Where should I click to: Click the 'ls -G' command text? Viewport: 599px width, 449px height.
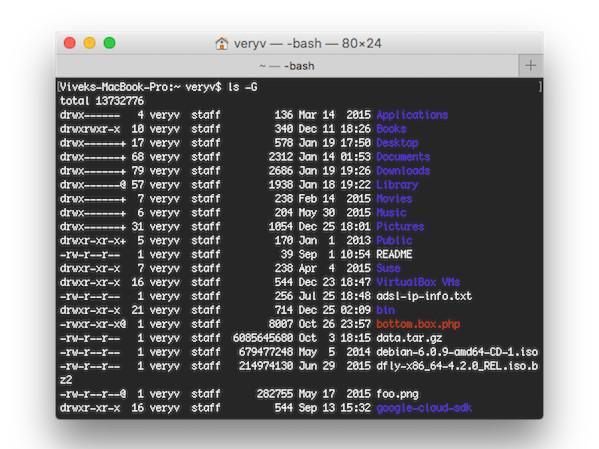[x=242, y=87]
